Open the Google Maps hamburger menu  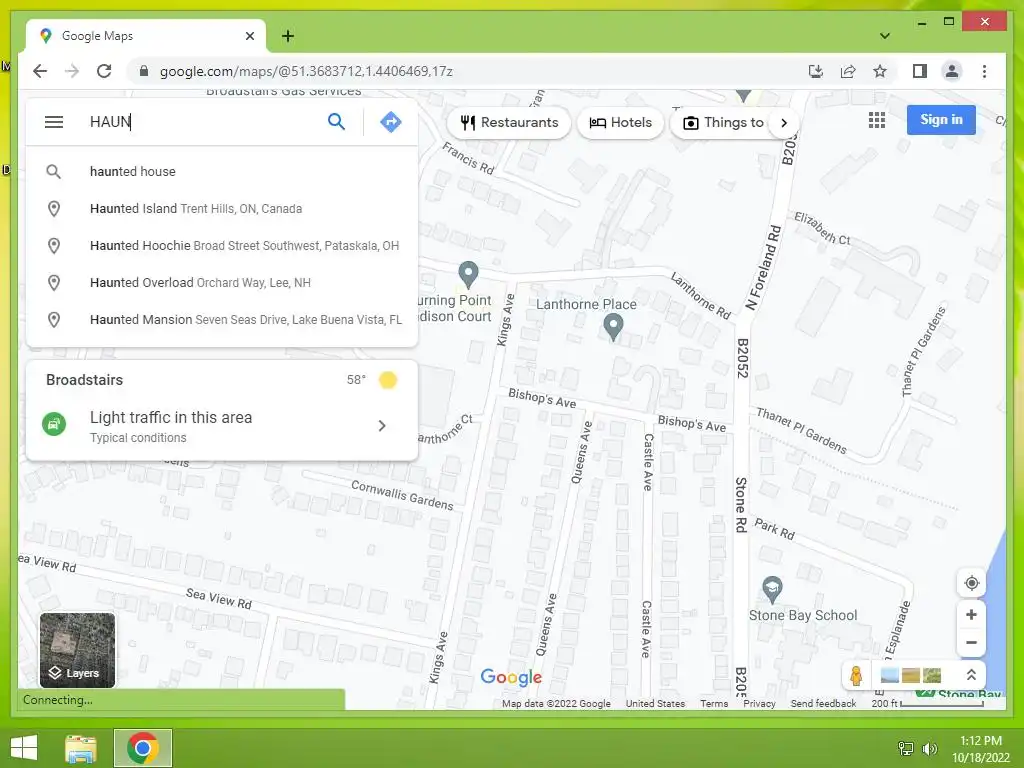coord(54,122)
